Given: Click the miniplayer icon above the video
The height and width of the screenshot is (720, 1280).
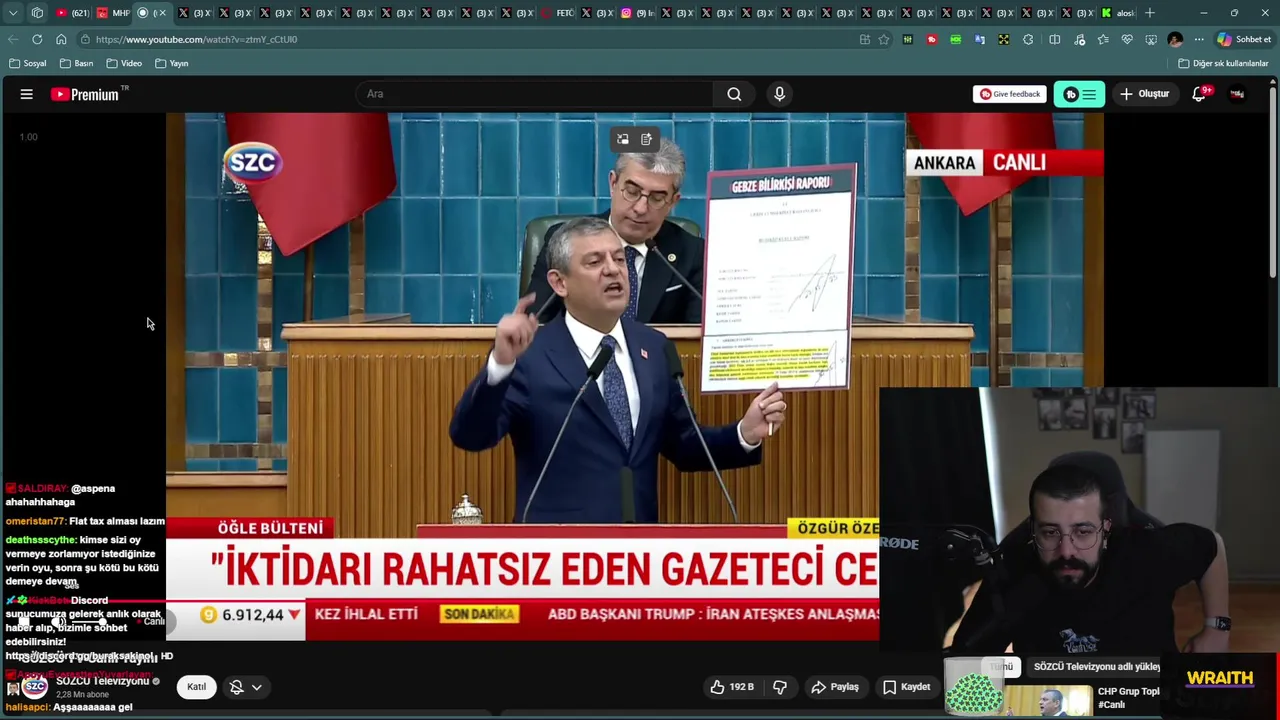Looking at the screenshot, I should click(623, 139).
